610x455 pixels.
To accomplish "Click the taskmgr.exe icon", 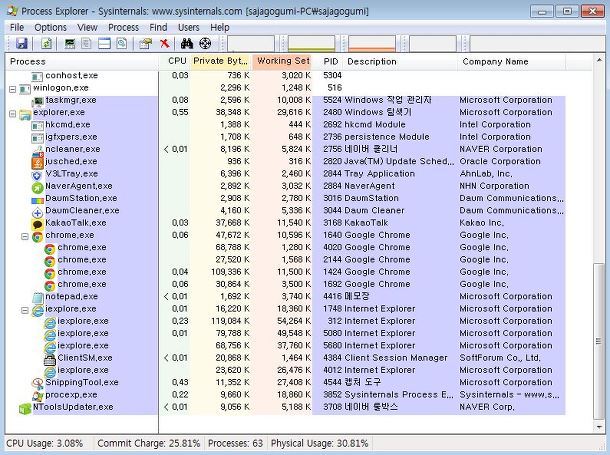I will (37, 101).
